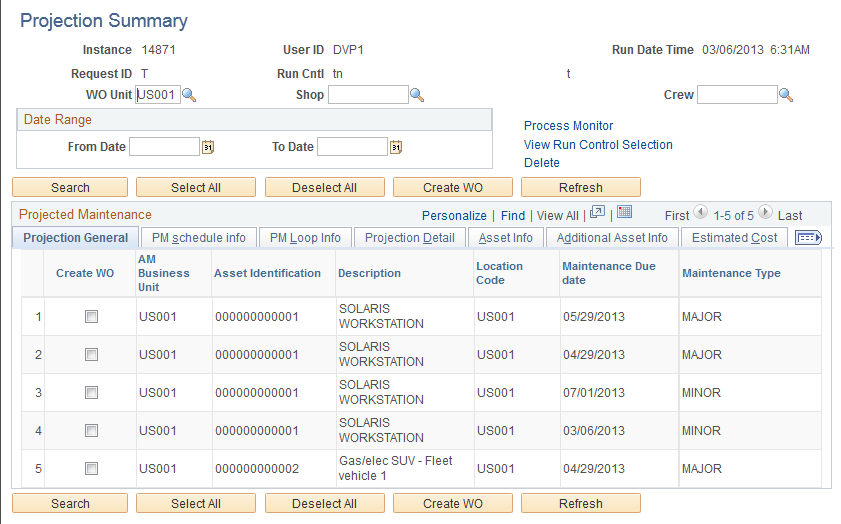This screenshot has width=841, height=524.
Task: Open Process Monitor link
Action: [x=568, y=126]
